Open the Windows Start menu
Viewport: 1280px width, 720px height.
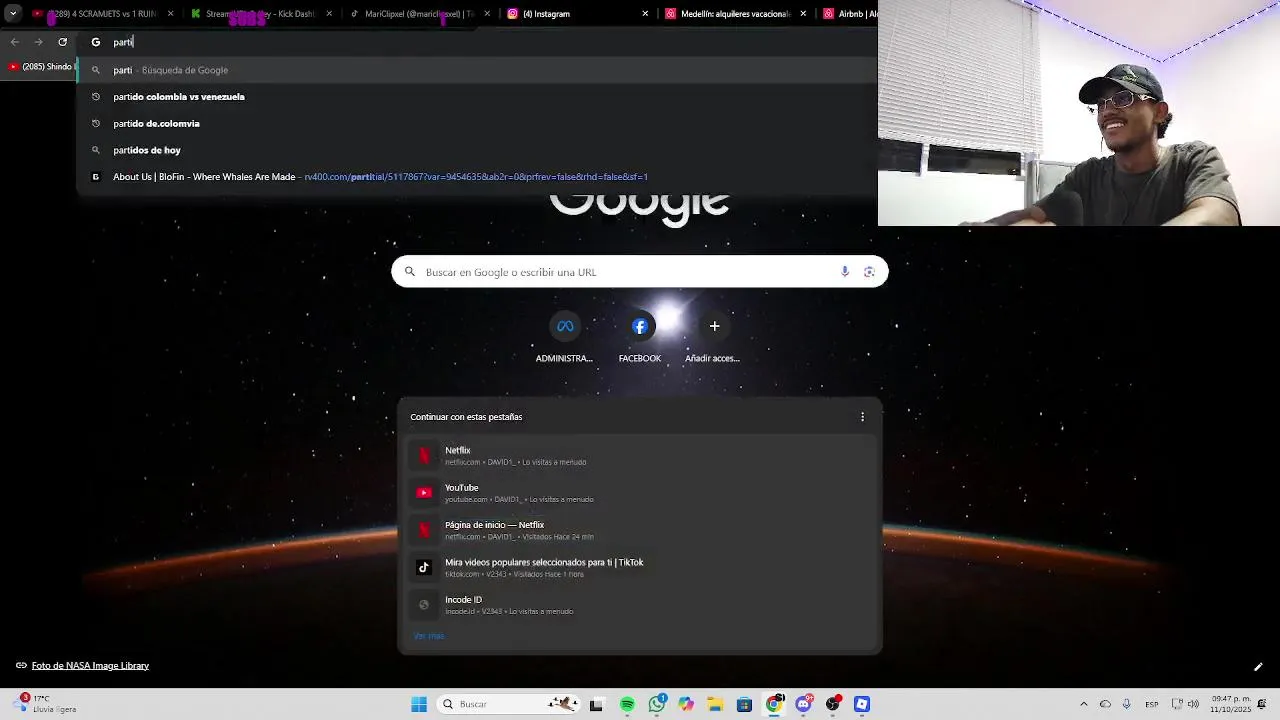click(x=419, y=704)
